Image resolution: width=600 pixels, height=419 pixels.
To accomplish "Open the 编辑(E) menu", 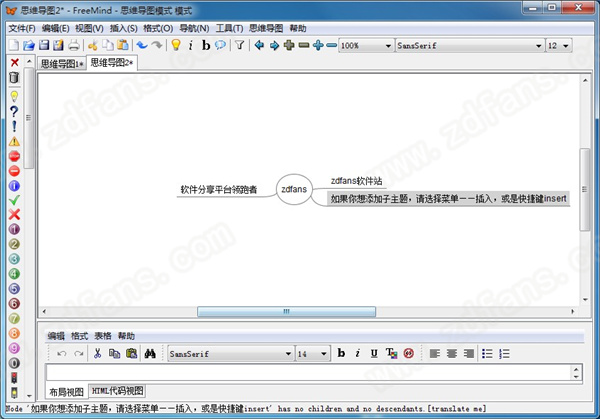I will [x=55, y=28].
